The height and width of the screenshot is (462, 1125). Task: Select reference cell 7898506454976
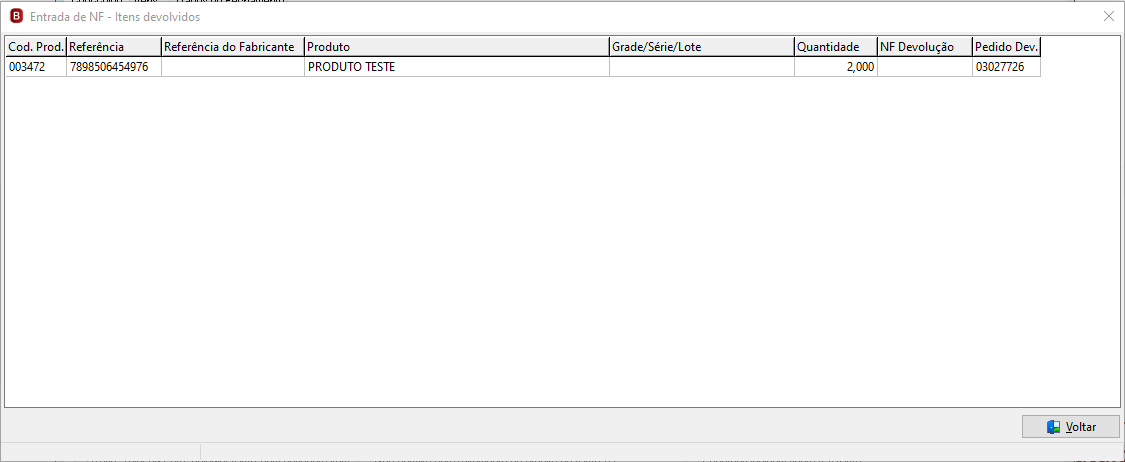tap(114, 67)
